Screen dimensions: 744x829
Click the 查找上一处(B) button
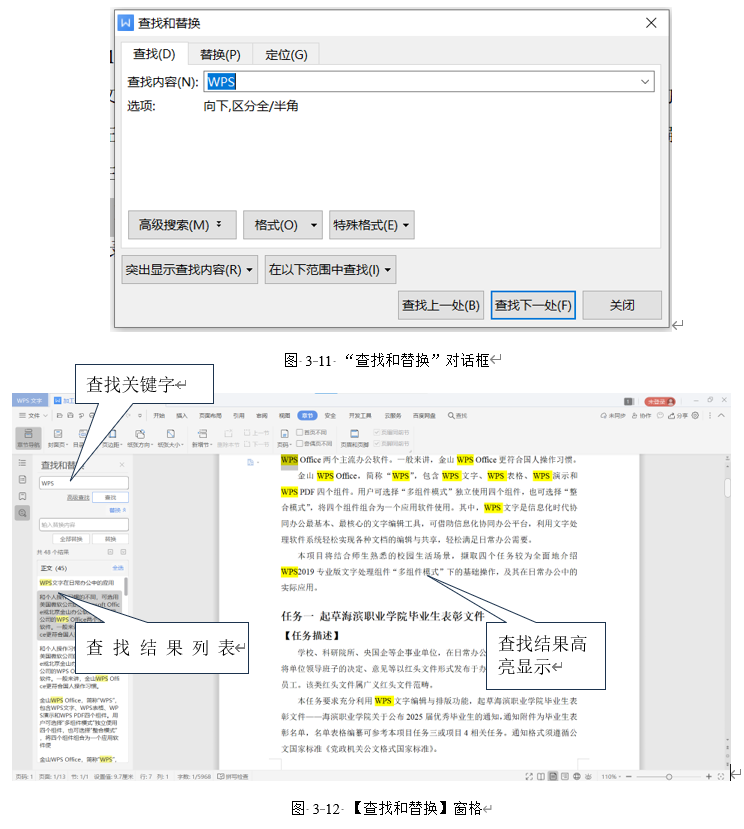[x=440, y=305]
